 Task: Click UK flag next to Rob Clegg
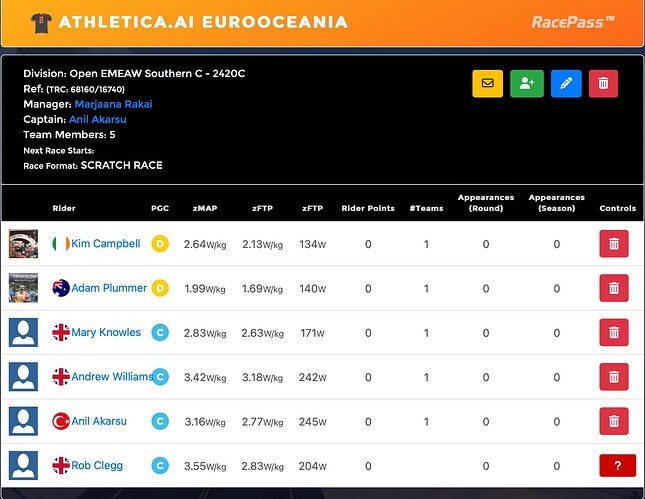pos(61,466)
